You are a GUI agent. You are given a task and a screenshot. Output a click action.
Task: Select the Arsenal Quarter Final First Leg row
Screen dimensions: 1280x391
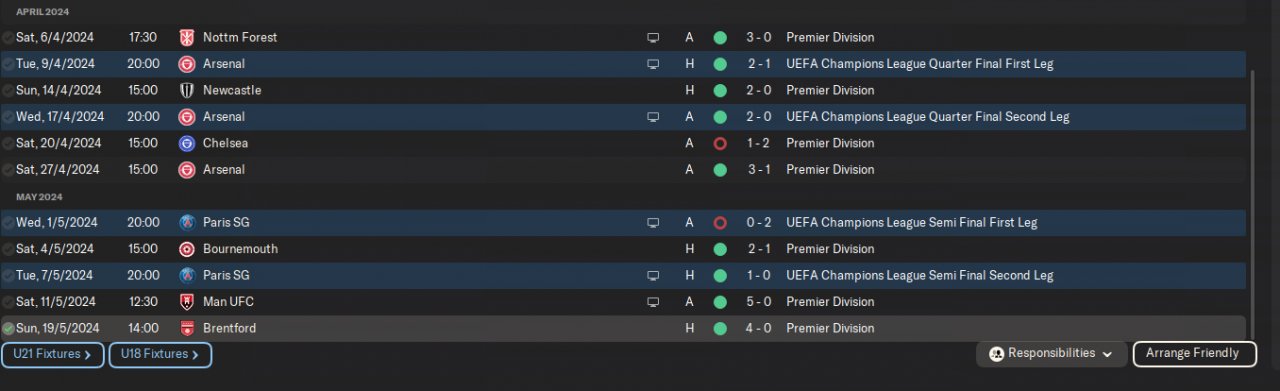tap(623, 64)
